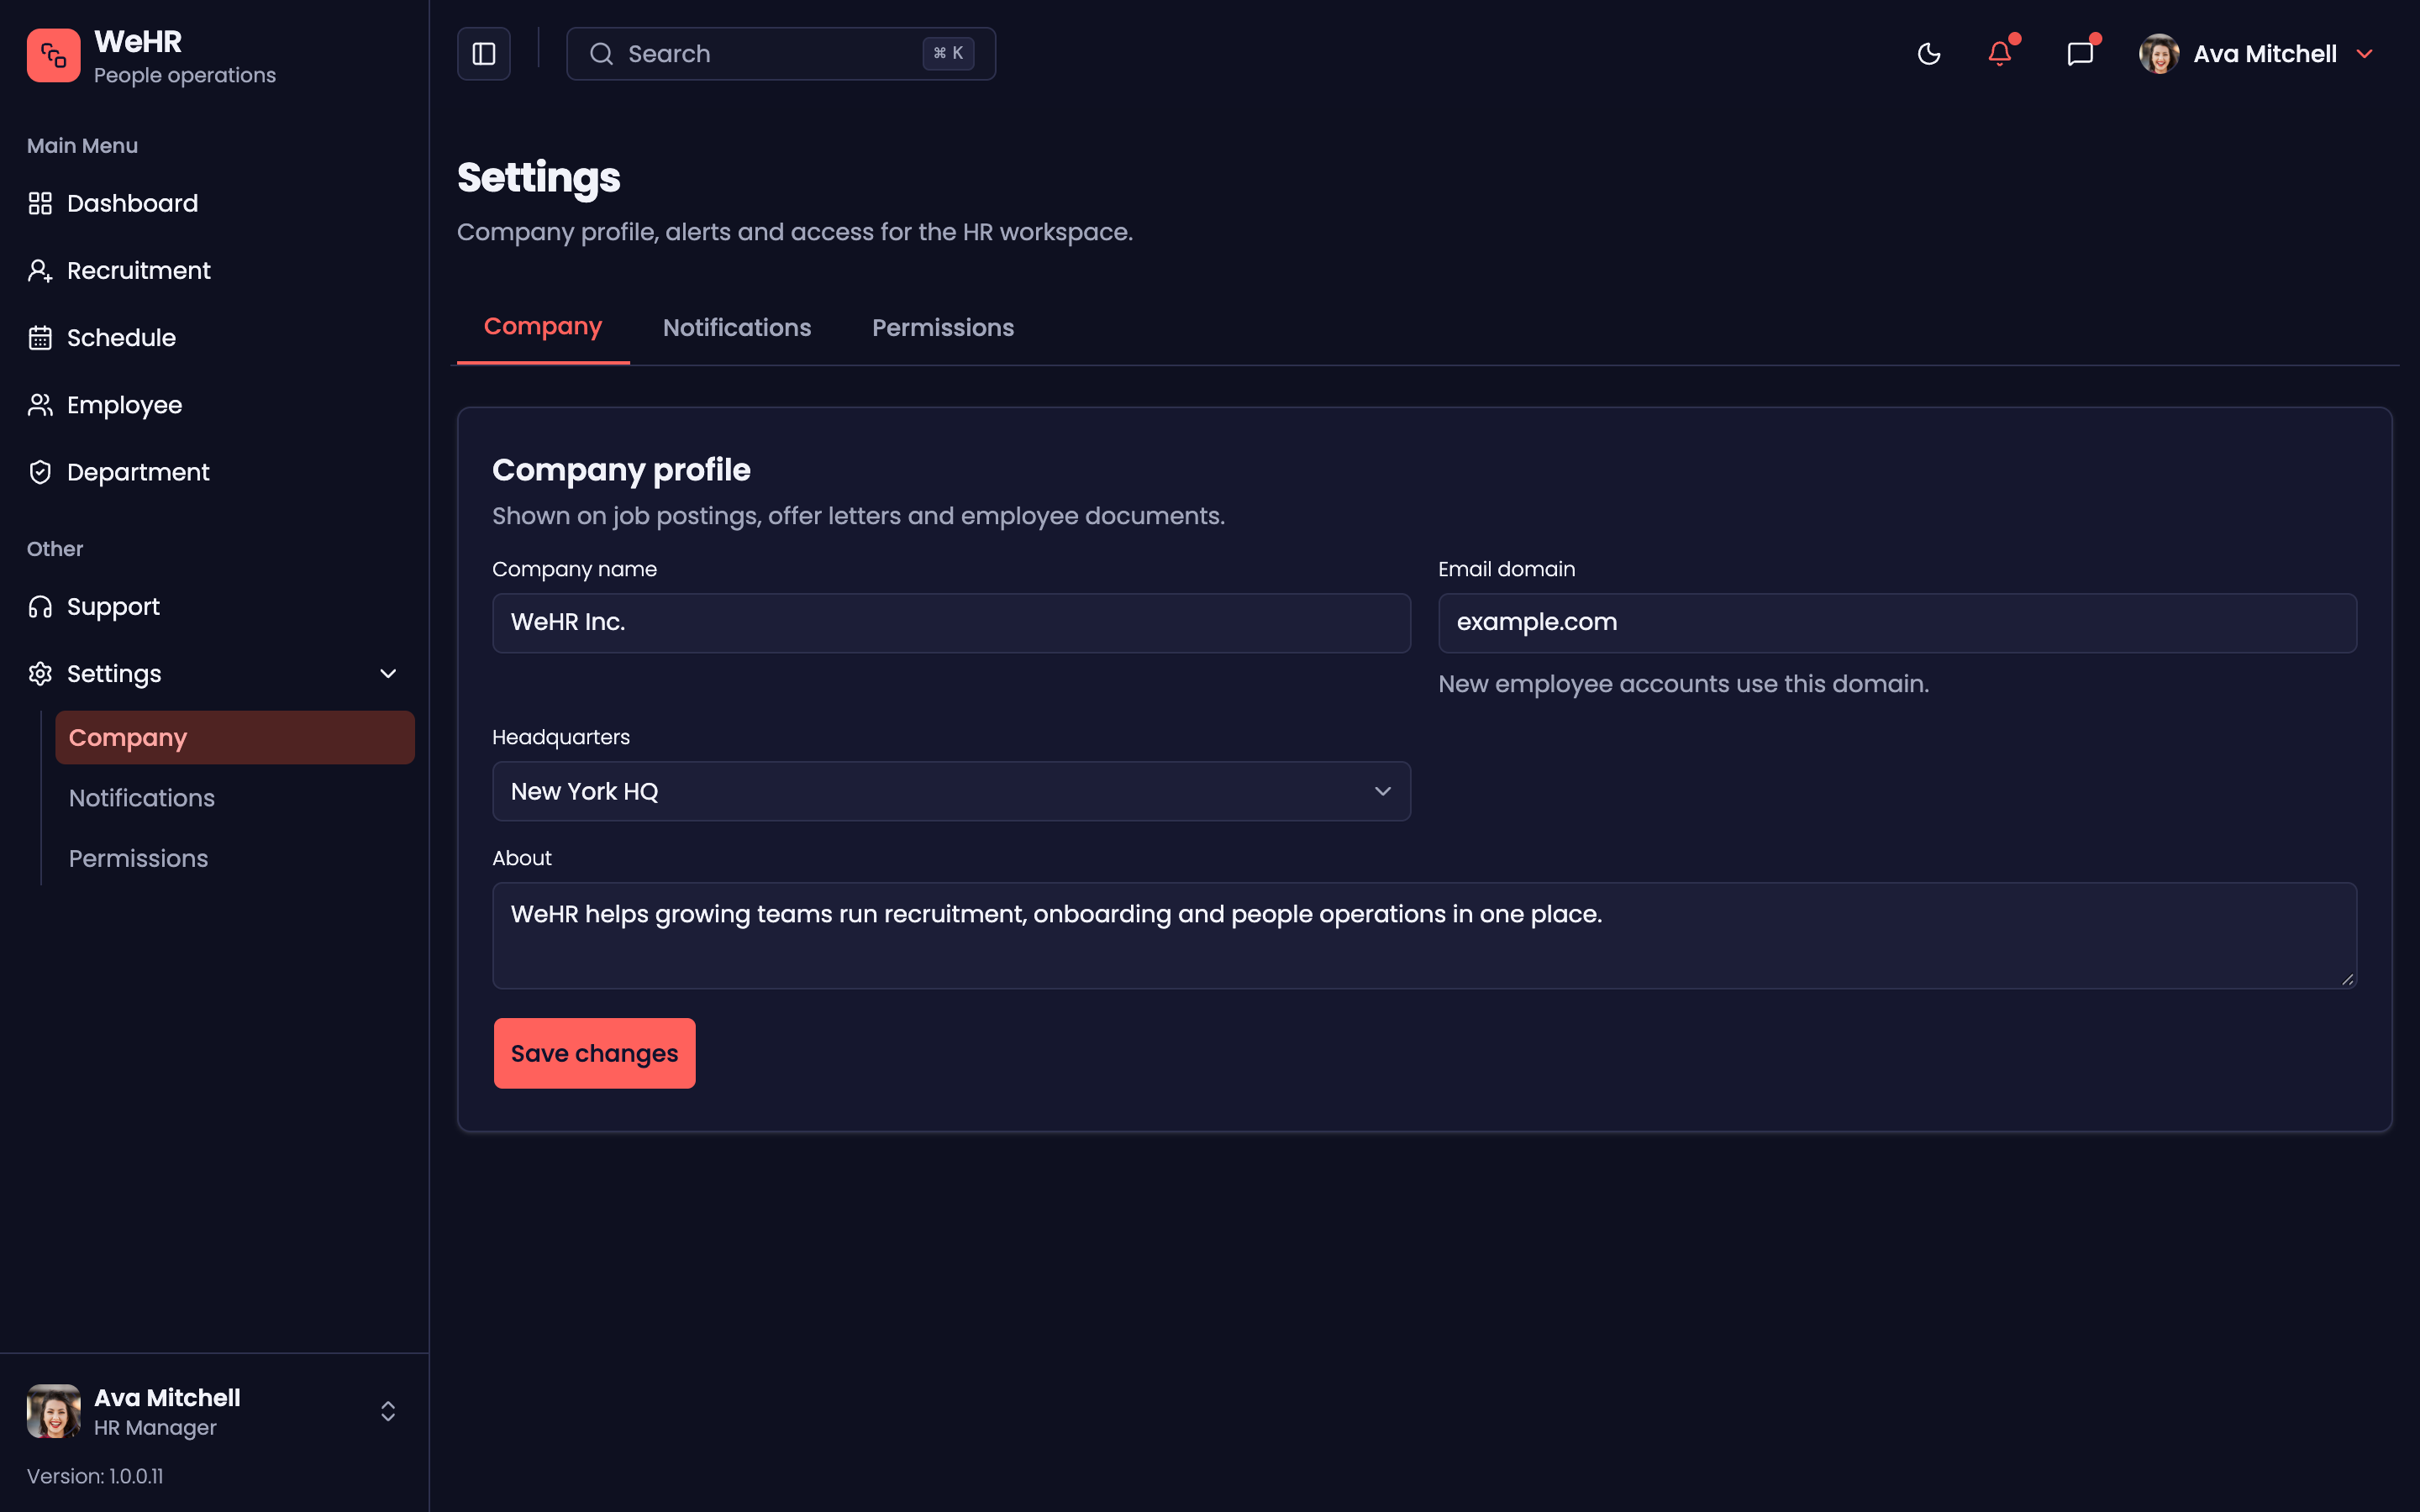Switch to the Company tab
2420x1512 pixels.
coord(543,327)
